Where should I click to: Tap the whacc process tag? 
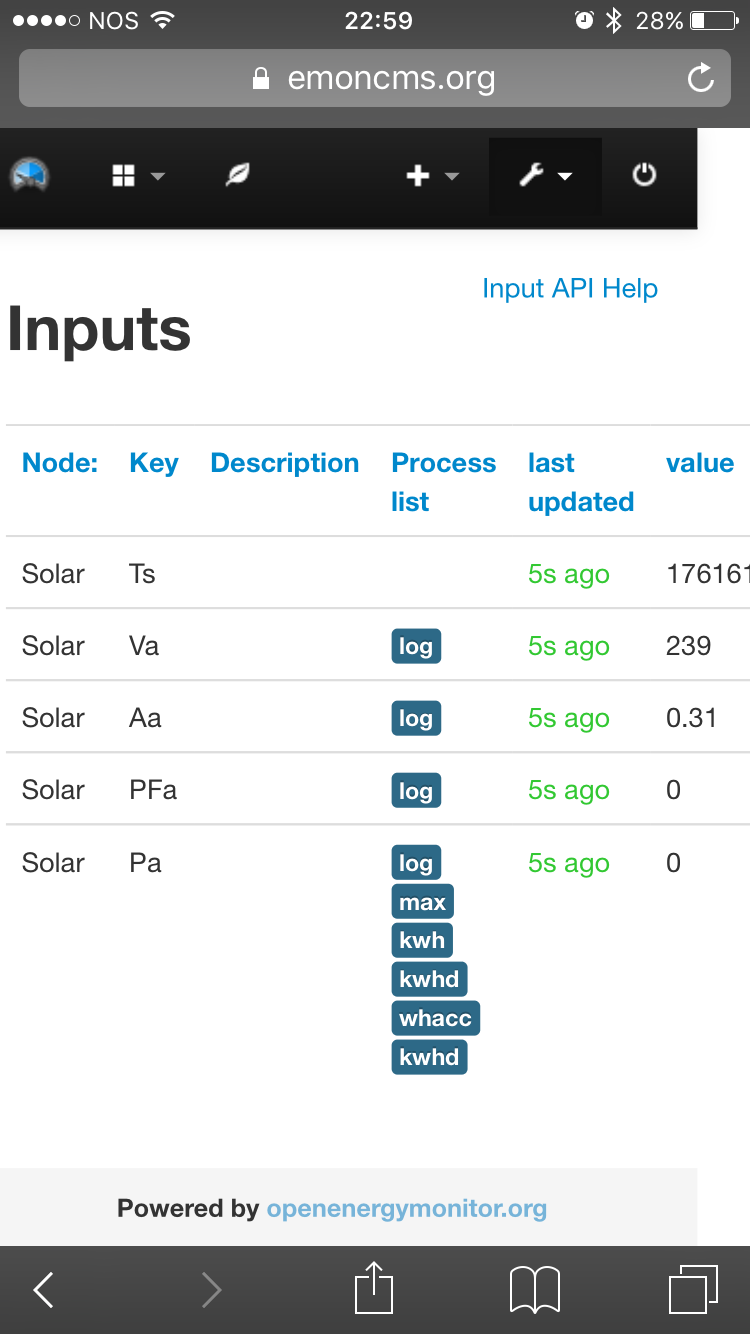pos(435,1018)
